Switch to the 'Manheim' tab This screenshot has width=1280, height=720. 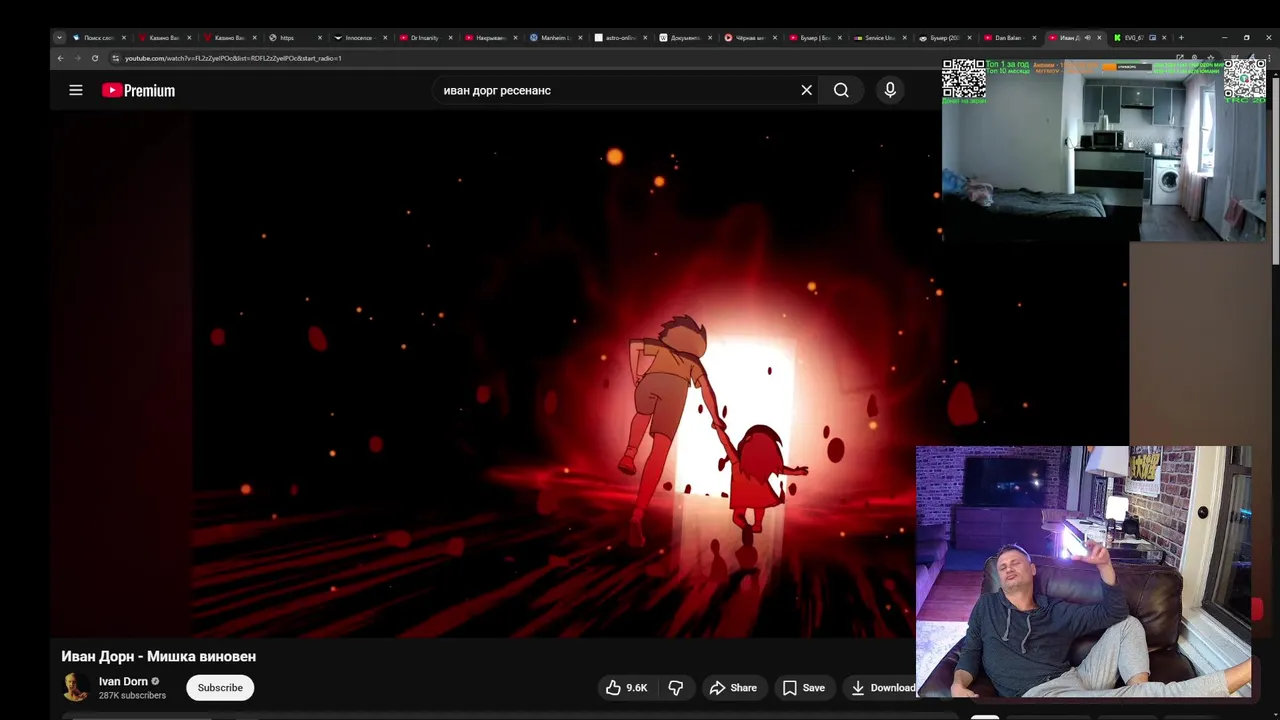click(555, 38)
